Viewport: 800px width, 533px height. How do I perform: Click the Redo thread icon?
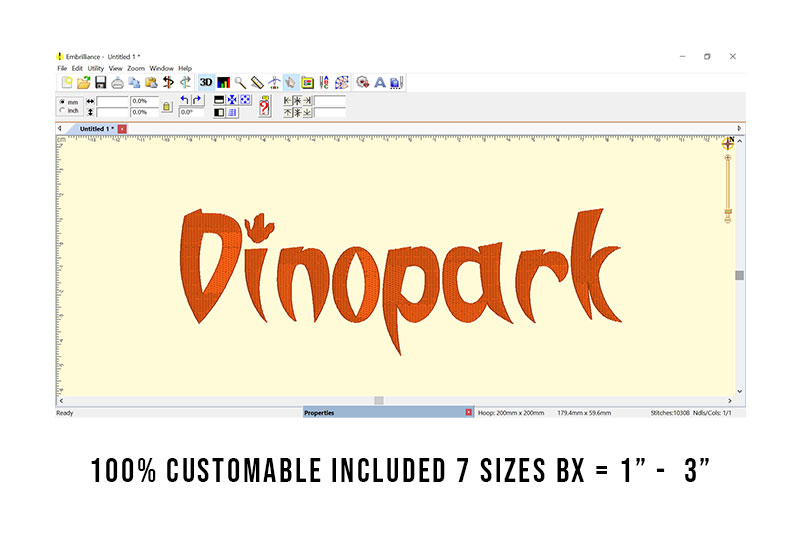point(185,82)
